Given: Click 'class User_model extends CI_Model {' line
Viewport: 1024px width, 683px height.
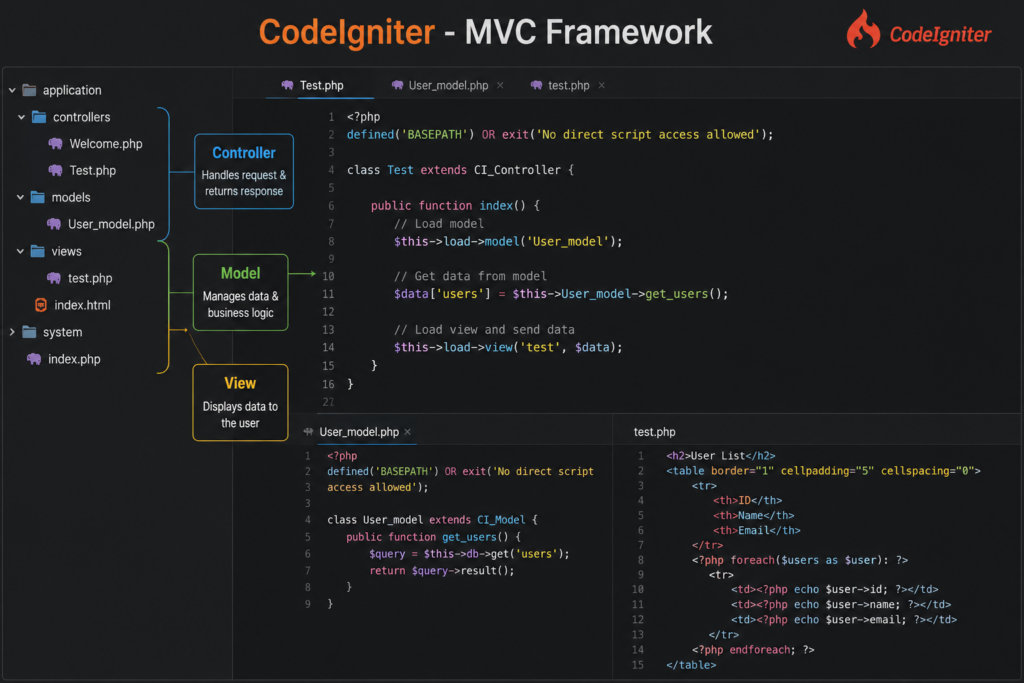Looking at the screenshot, I should (432, 520).
